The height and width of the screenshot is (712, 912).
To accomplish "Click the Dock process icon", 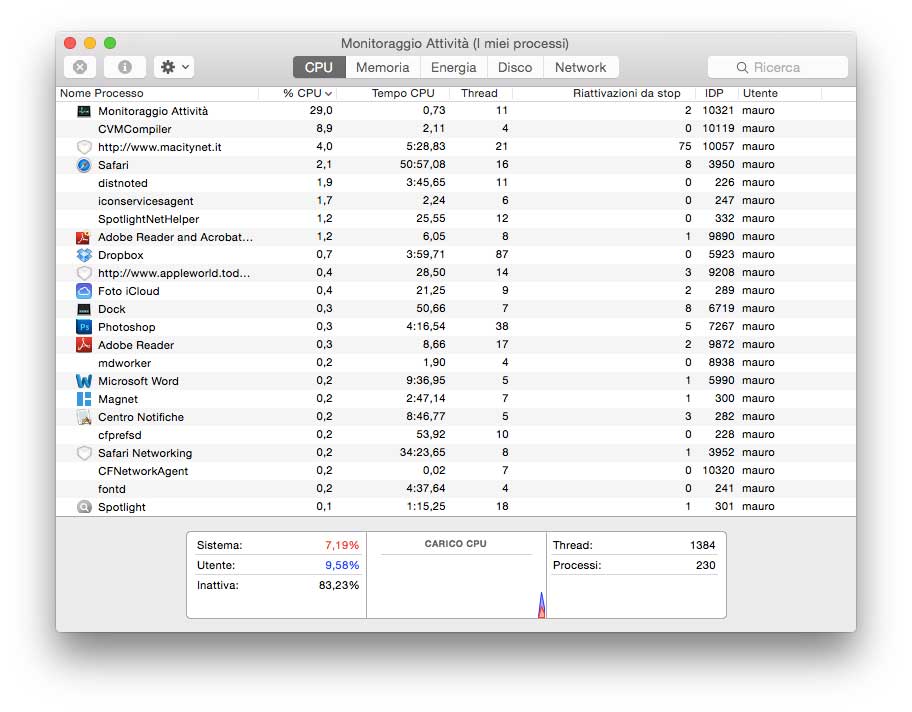I will (84, 309).
